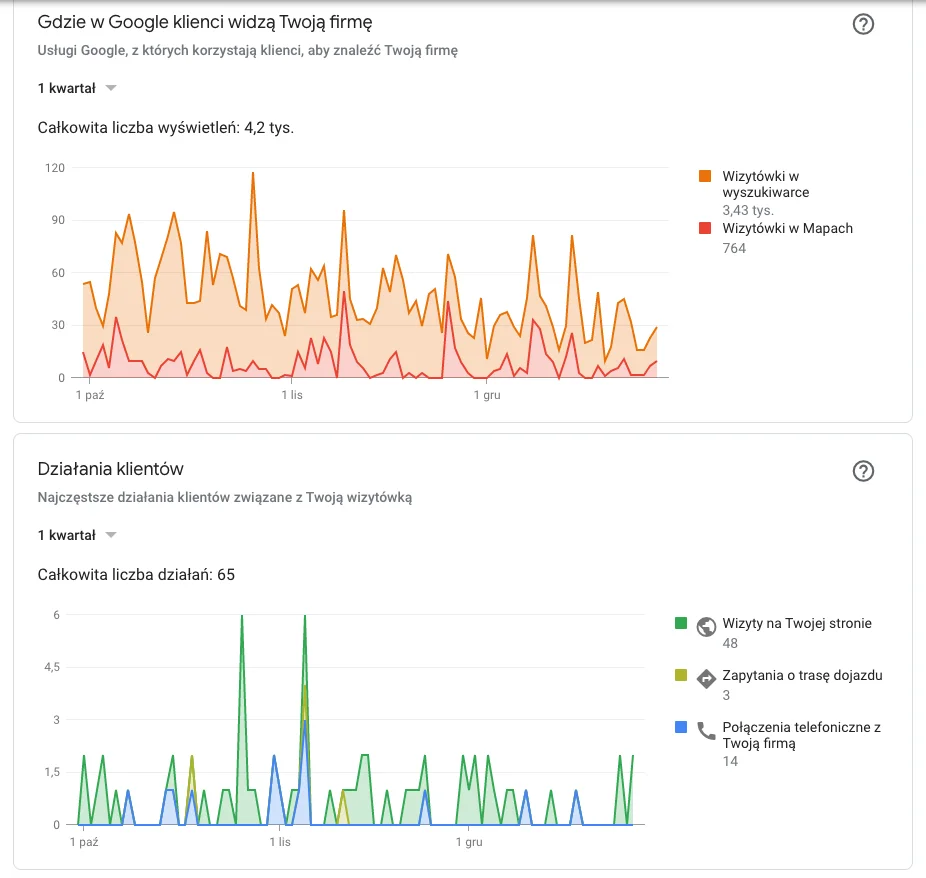926x878 pixels.
Task: Click yellow-green swatch for route requests legend
Action: tap(681, 675)
